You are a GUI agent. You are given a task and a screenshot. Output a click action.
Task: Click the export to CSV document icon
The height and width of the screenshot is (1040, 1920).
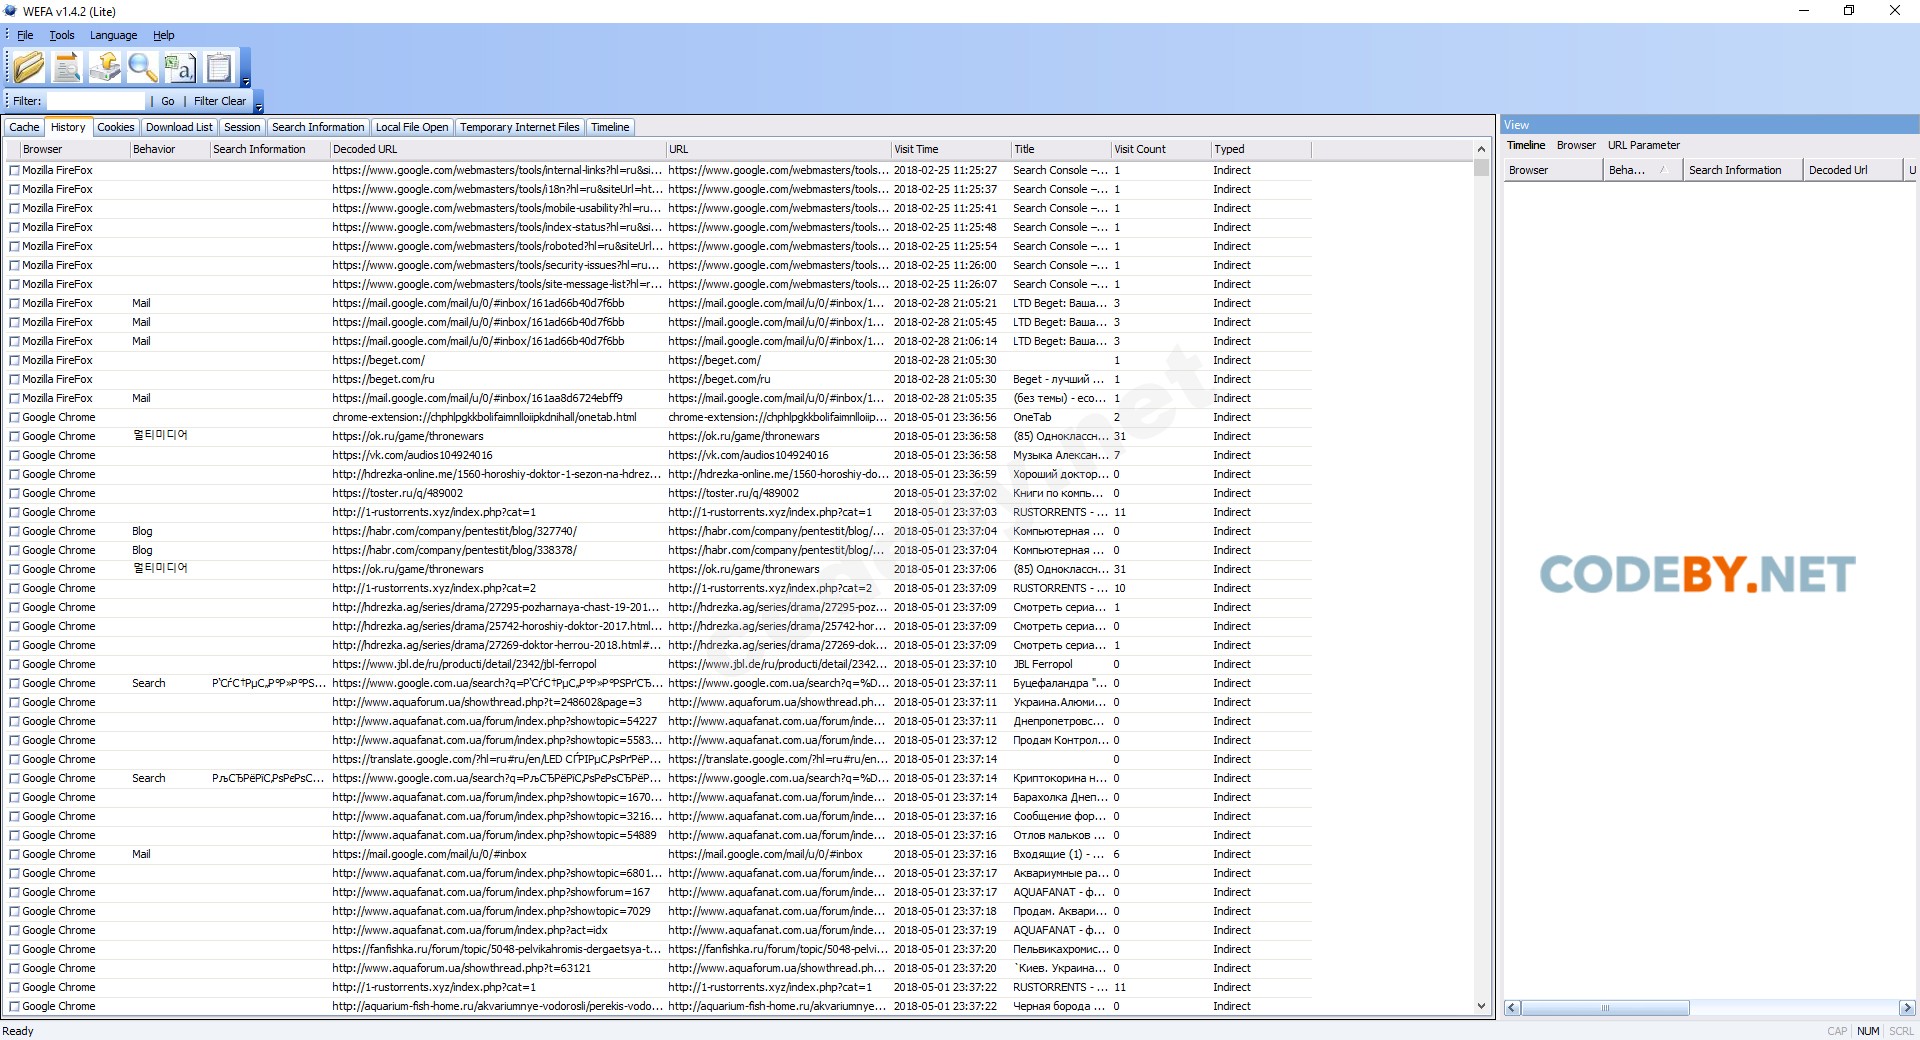tap(181, 67)
